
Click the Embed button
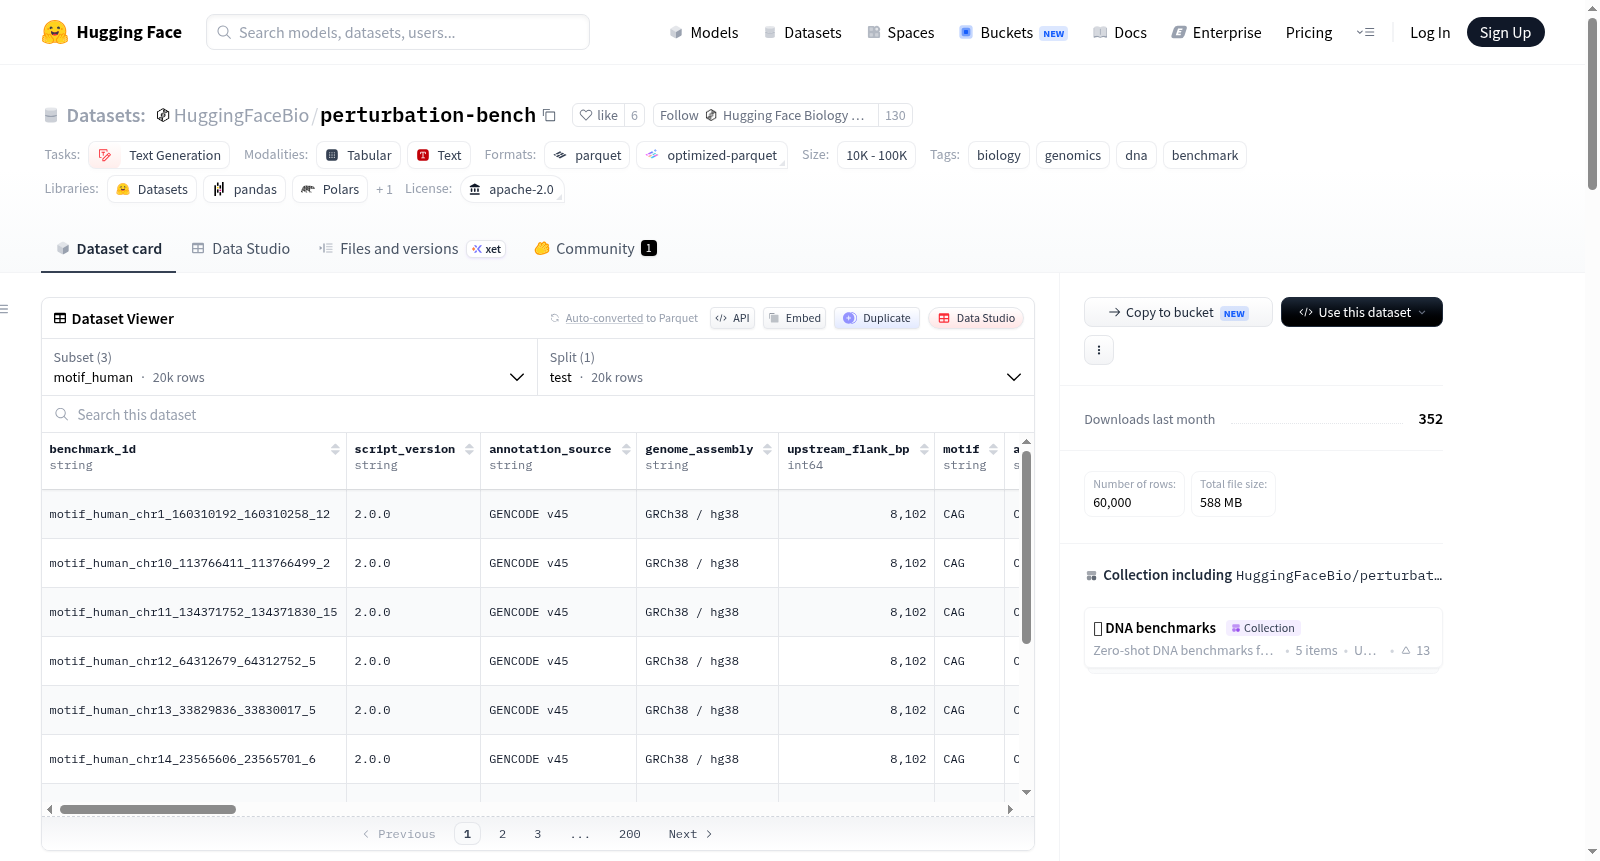(x=794, y=318)
